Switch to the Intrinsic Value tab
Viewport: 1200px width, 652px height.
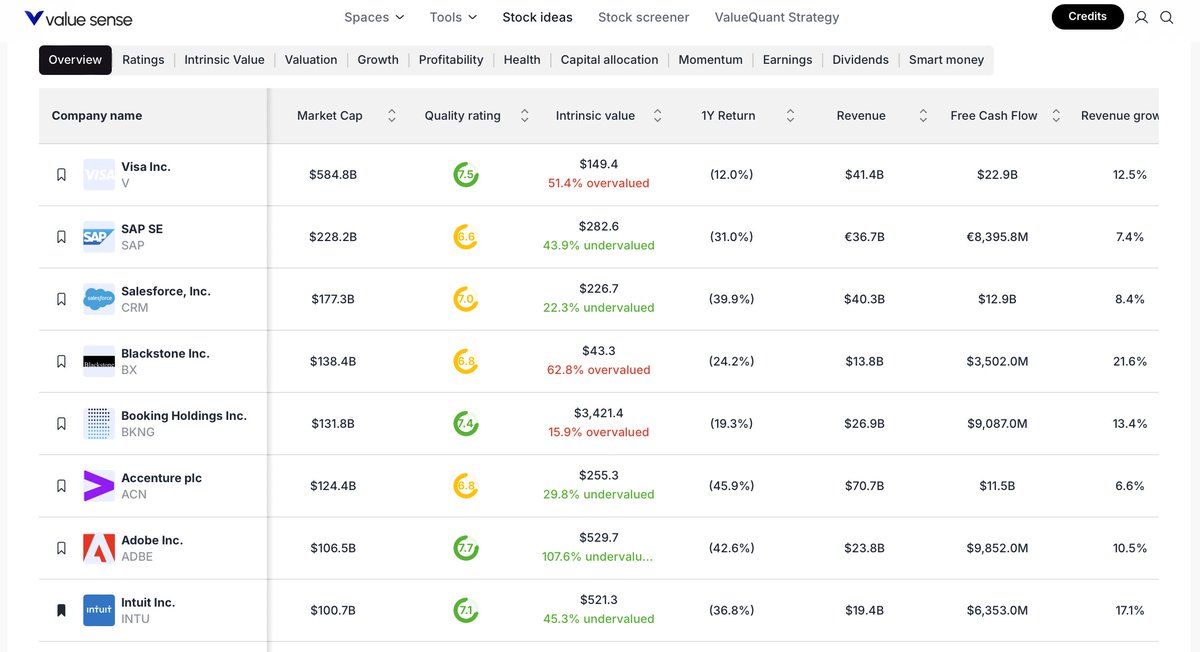click(224, 60)
